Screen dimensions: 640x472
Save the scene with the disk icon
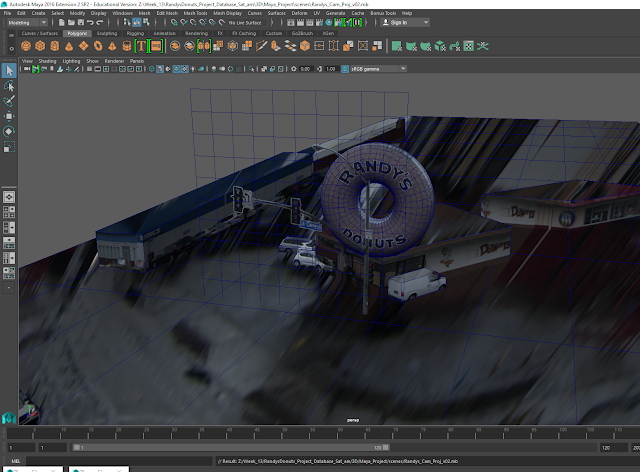pos(81,22)
